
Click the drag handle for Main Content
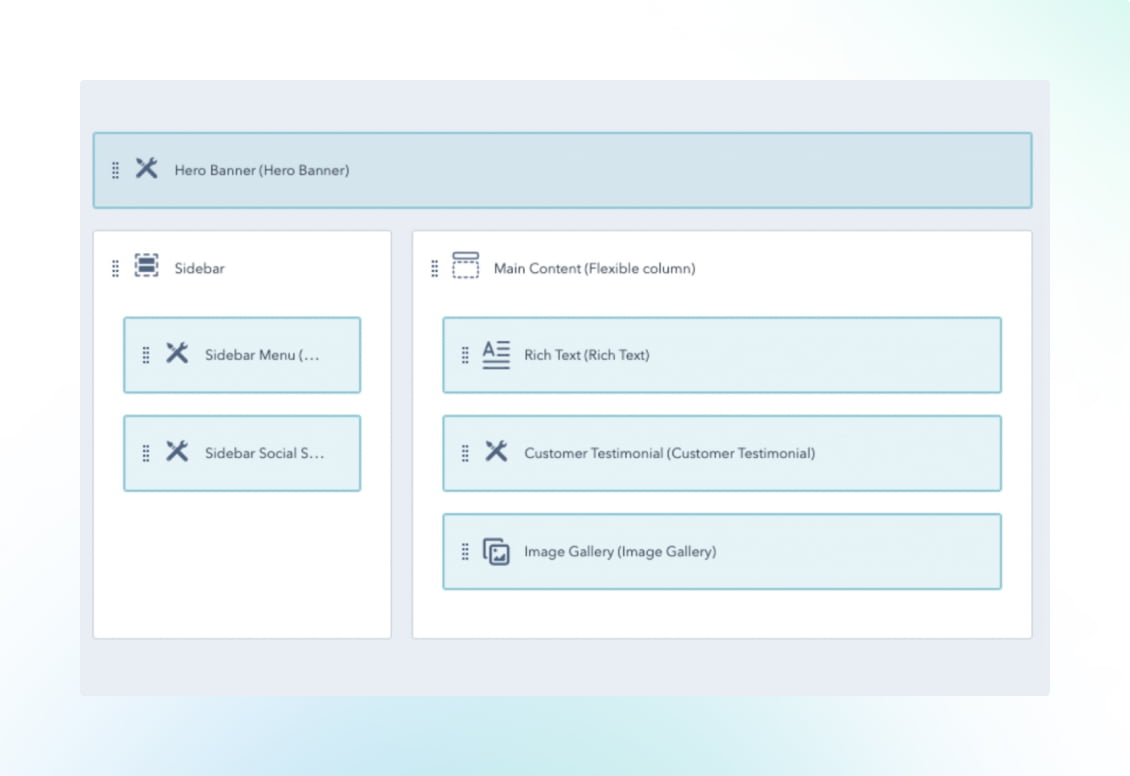pyautogui.click(x=434, y=268)
